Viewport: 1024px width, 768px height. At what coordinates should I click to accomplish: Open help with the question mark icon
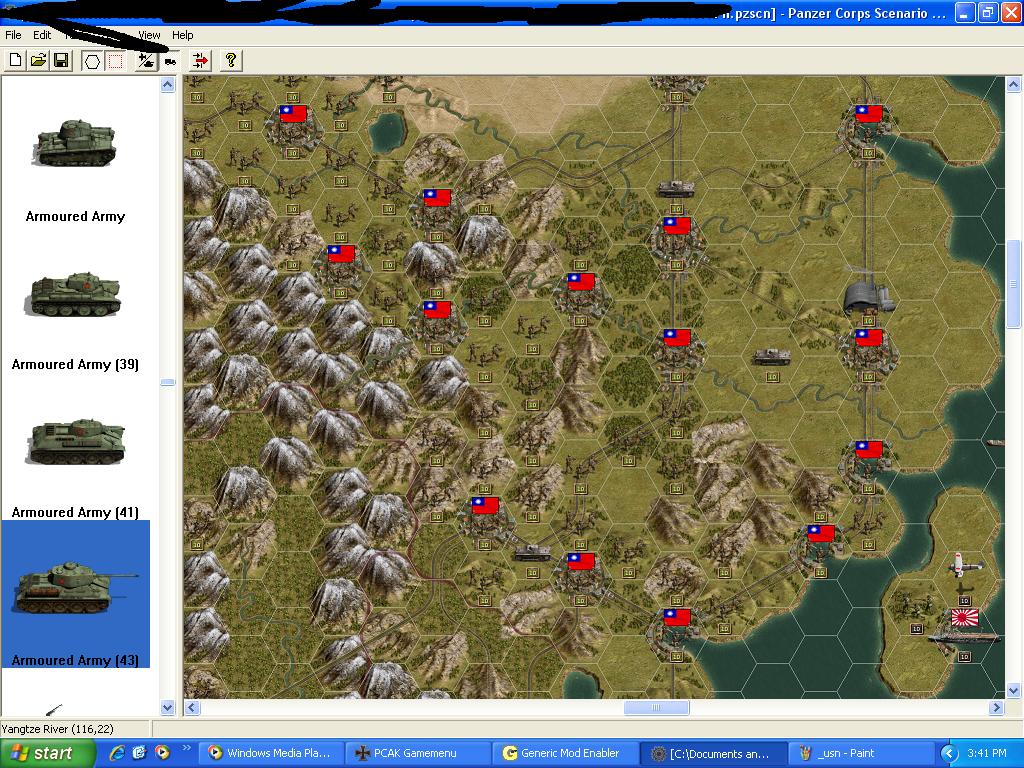(x=231, y=61)
